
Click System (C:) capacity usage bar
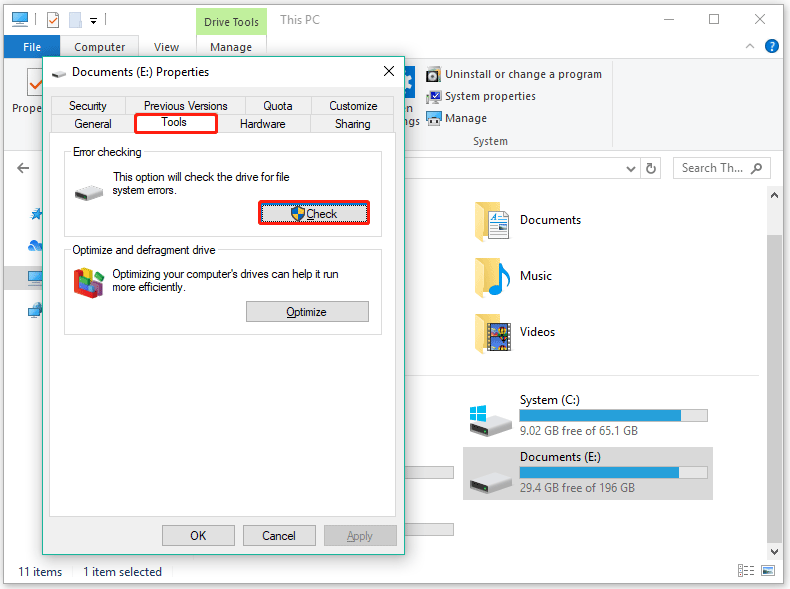[x=613, y=416]
